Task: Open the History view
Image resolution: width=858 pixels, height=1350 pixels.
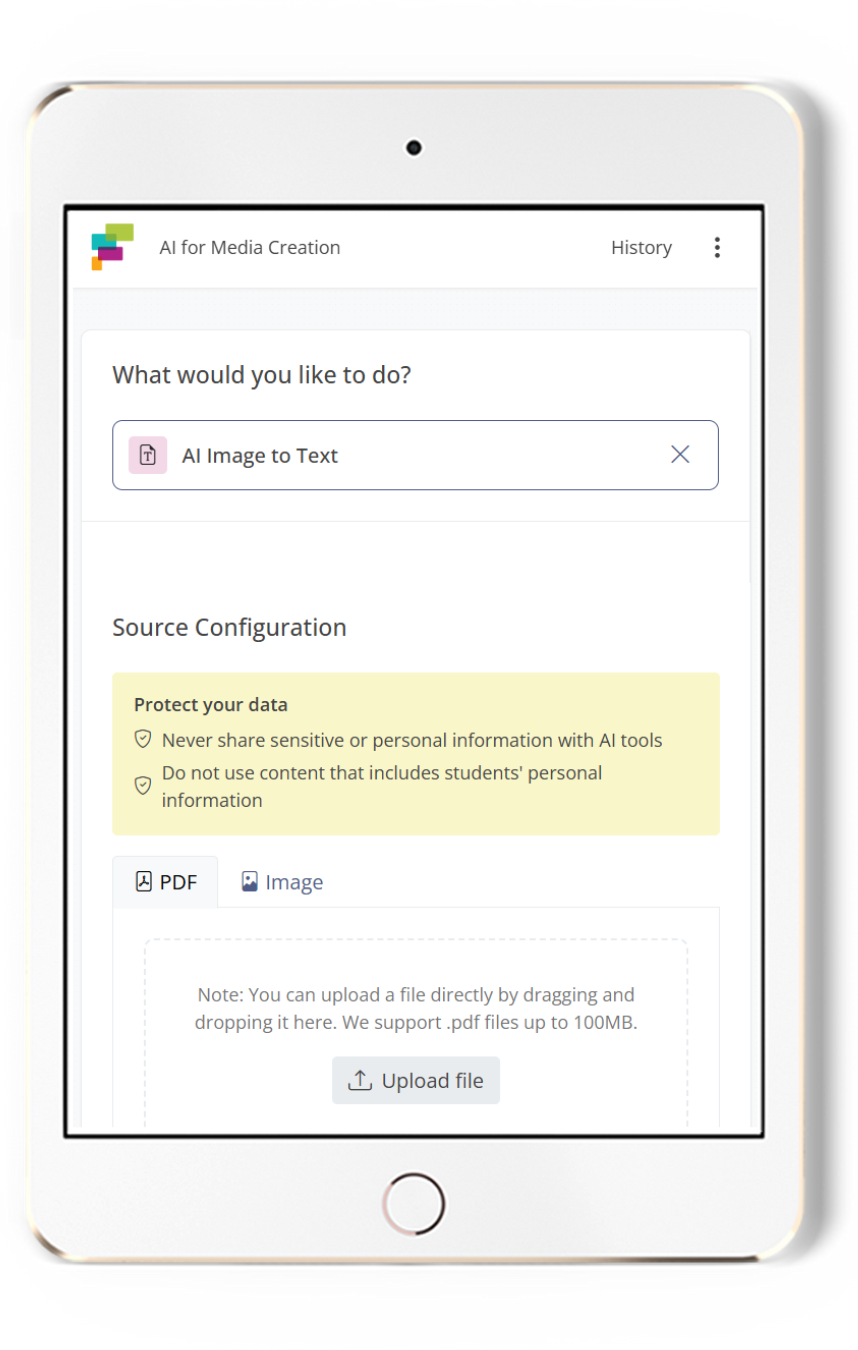Action: click(x=641, y=247)
